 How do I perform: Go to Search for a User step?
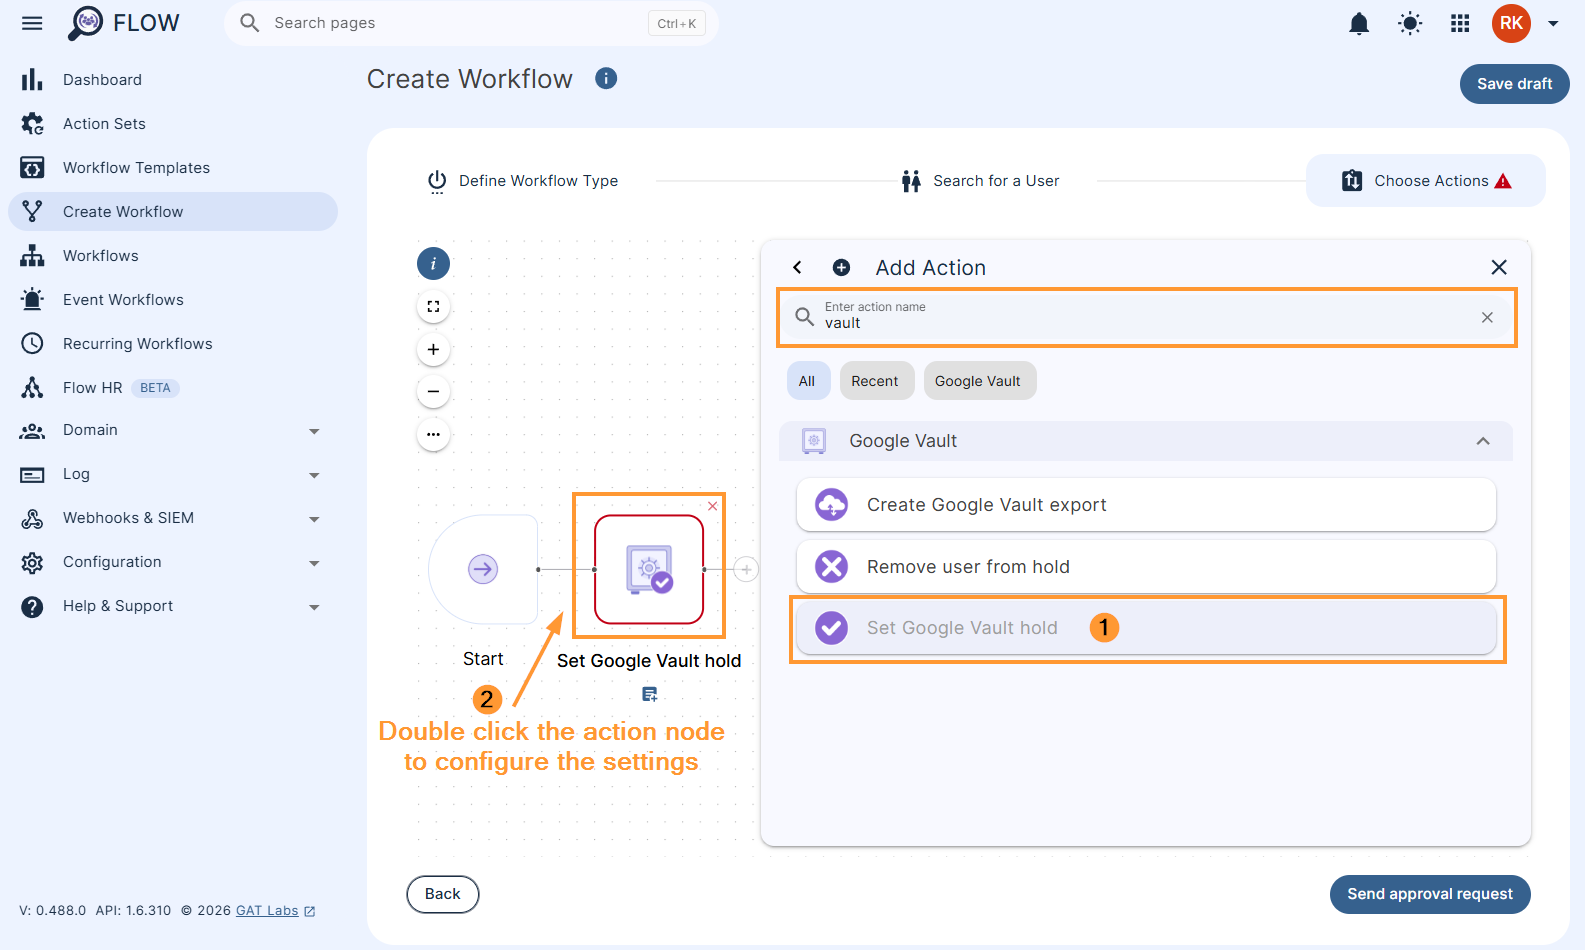pos(980,181)
